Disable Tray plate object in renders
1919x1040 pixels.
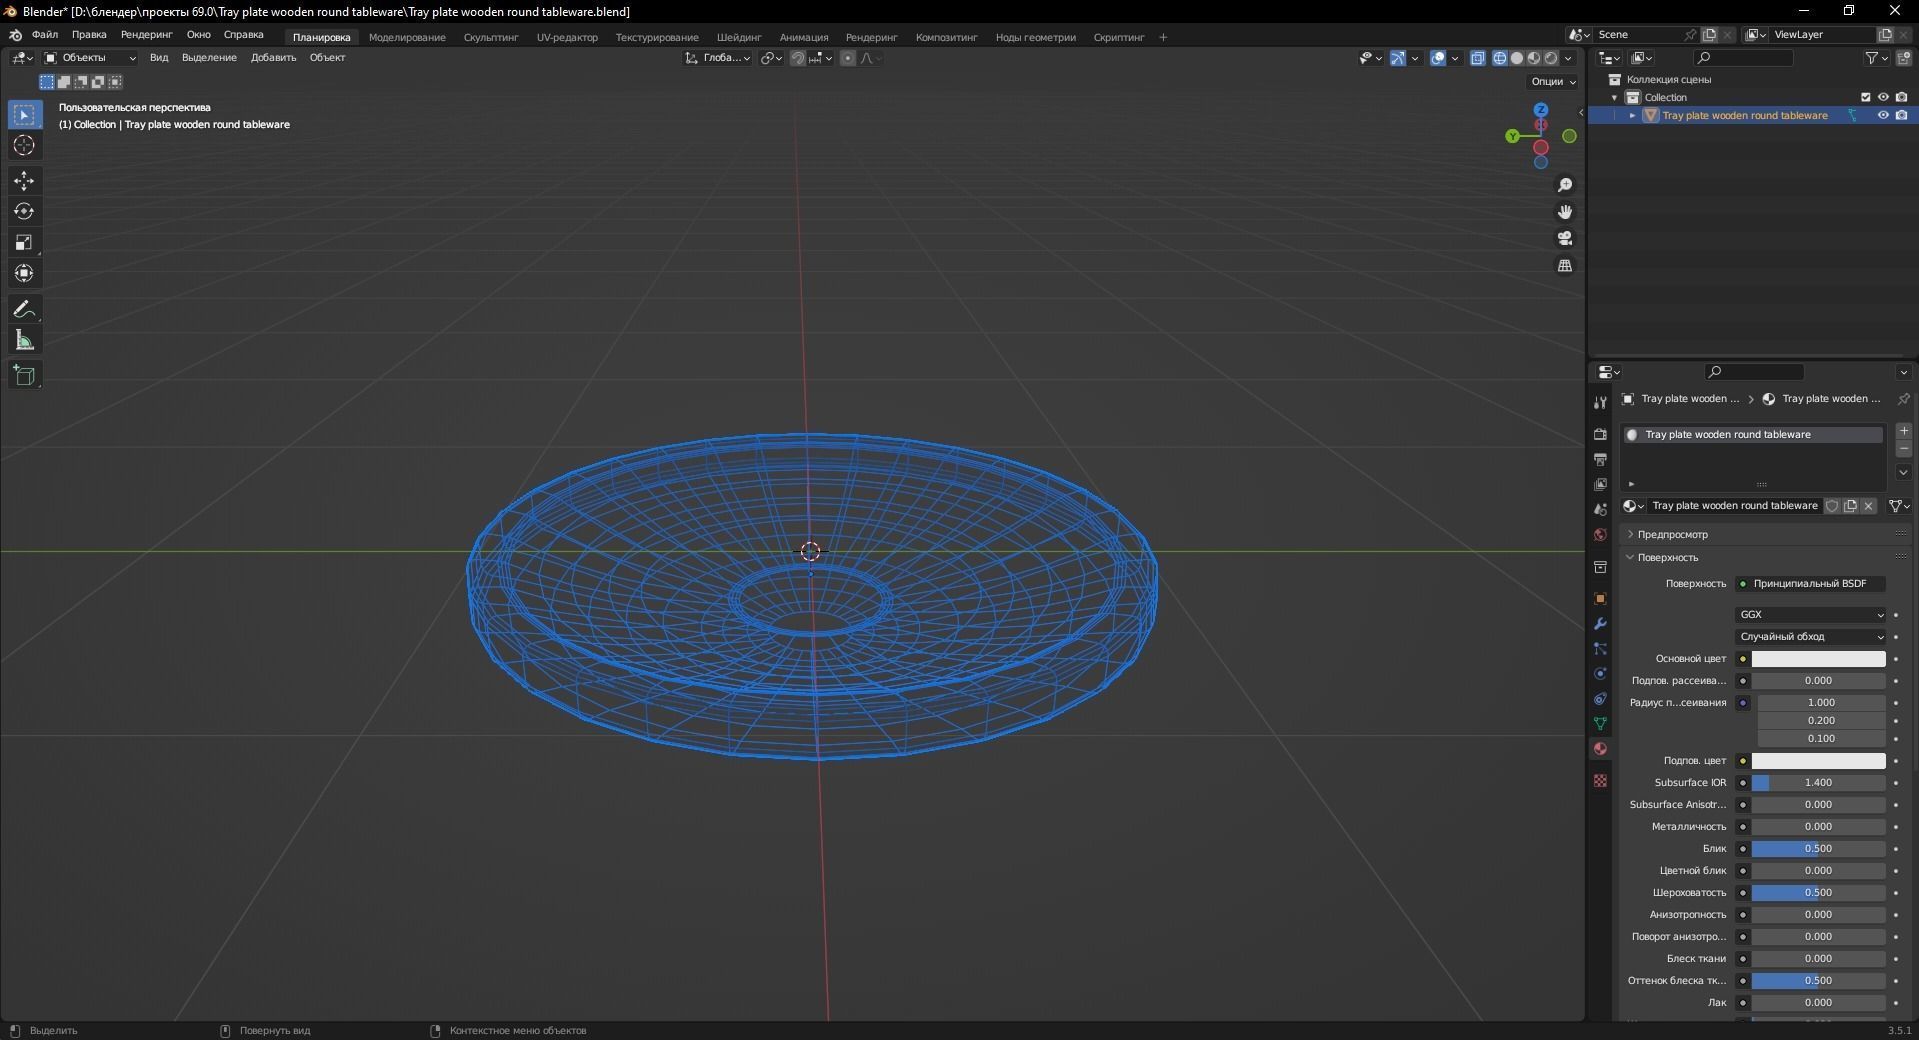(1901, 115)
